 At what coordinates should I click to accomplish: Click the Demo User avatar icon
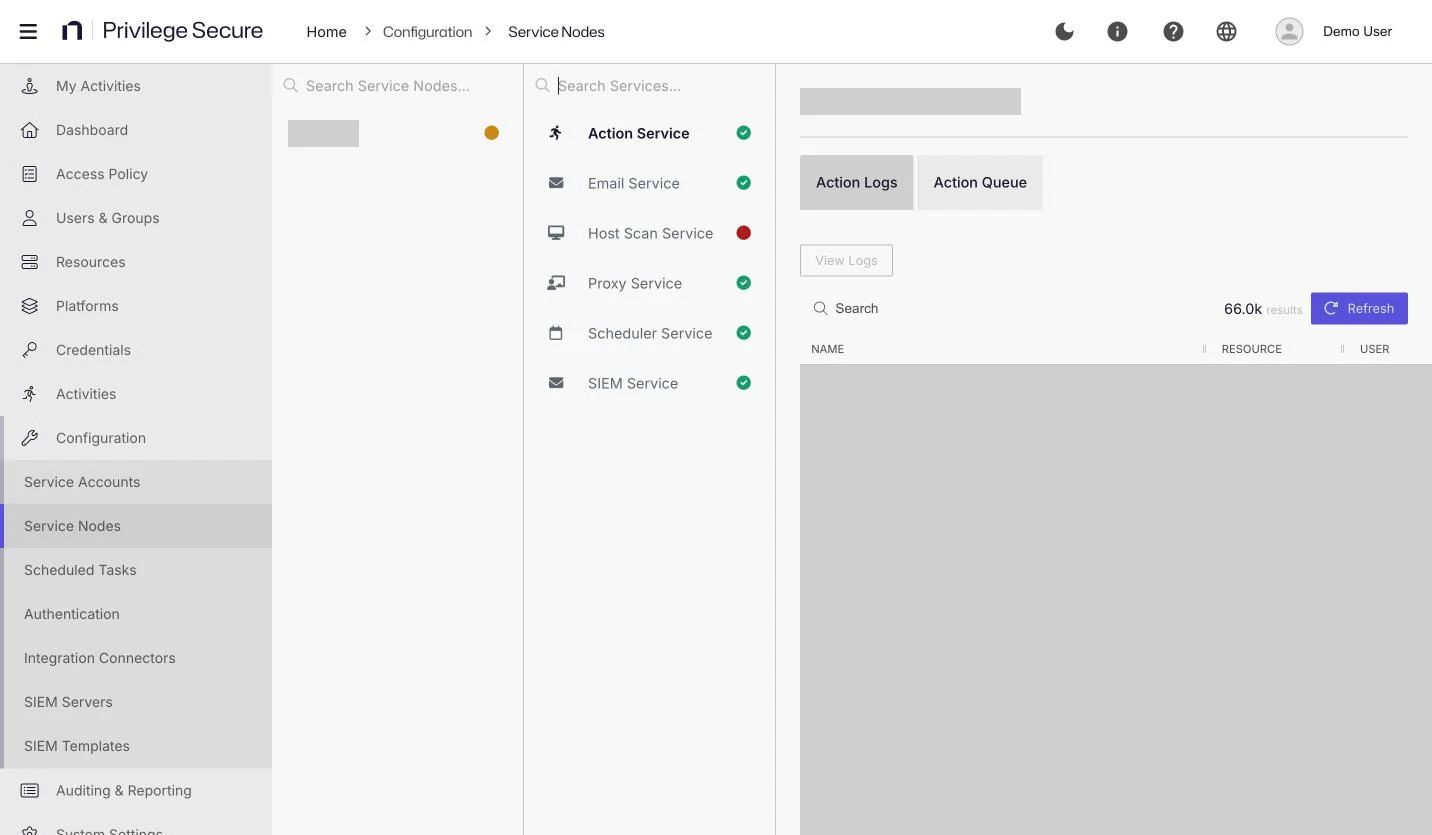(x=1289, y=31)
